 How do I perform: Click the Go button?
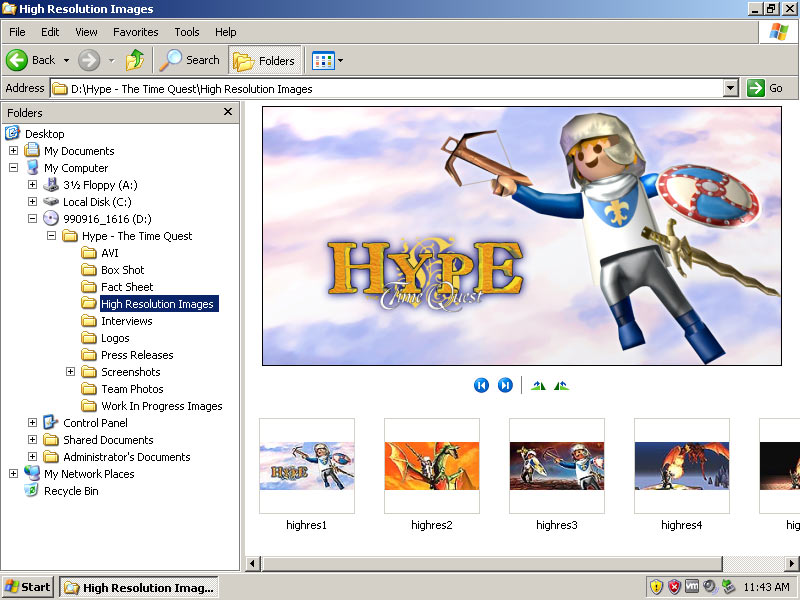click(765, 88)
